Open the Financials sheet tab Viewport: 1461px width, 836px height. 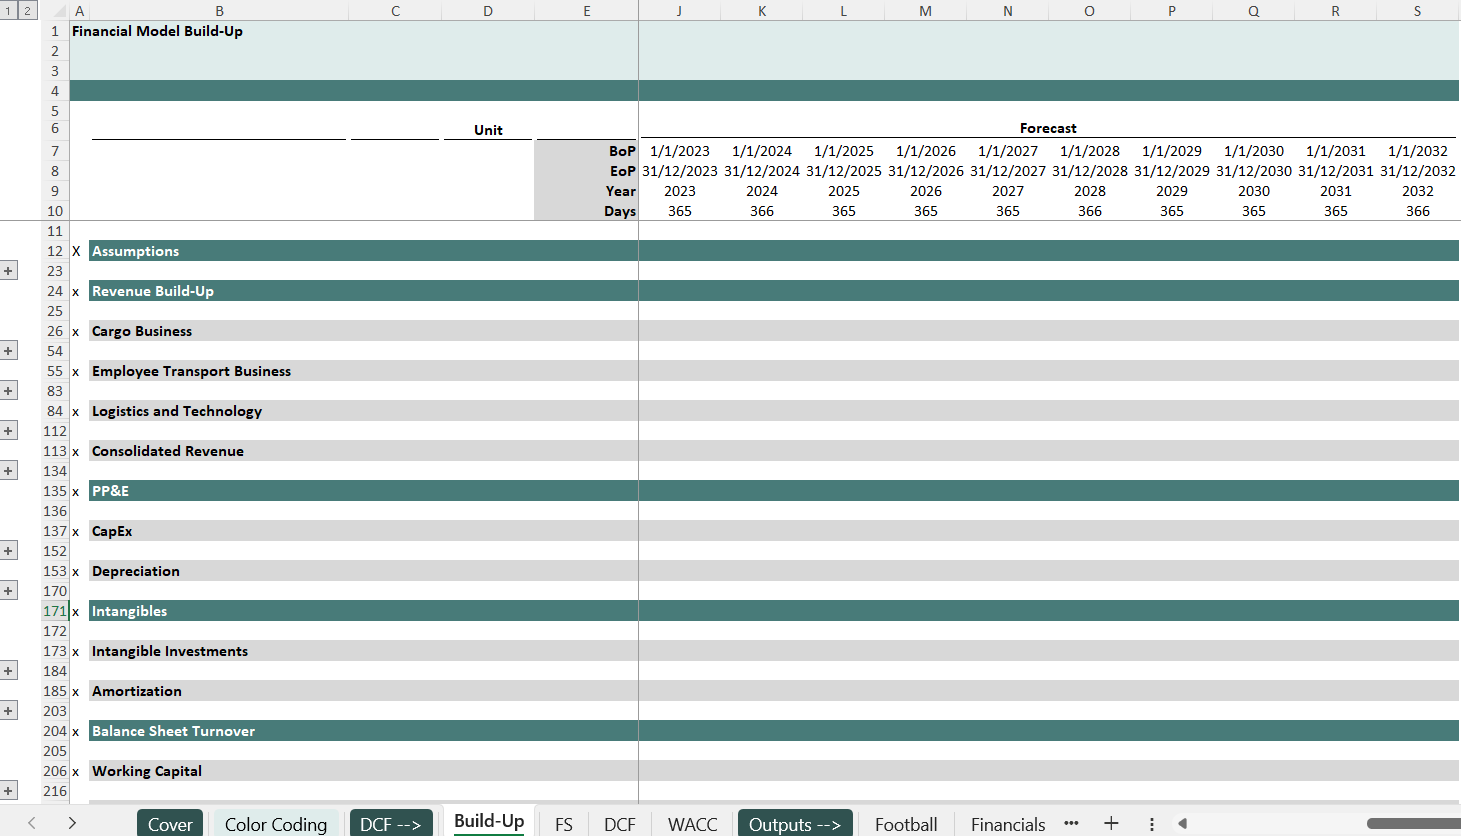click(x=1008, y=824)
